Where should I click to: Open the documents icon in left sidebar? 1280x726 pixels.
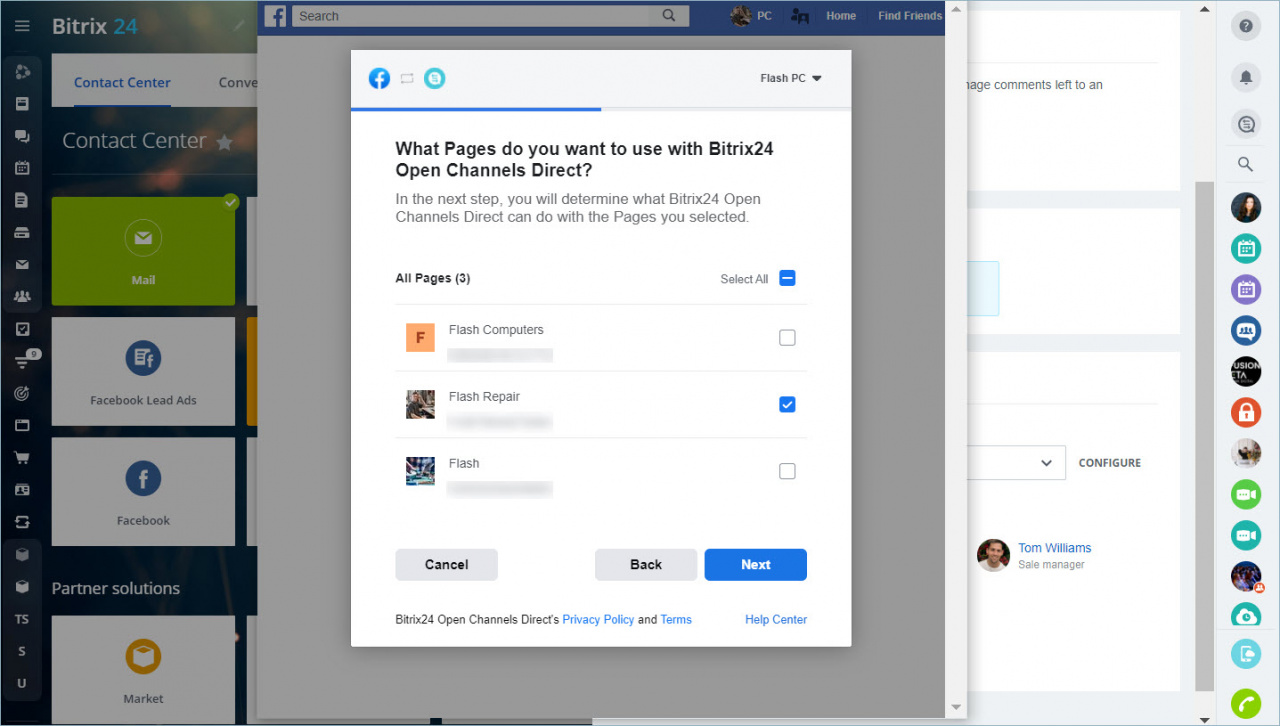coord(22,200)
